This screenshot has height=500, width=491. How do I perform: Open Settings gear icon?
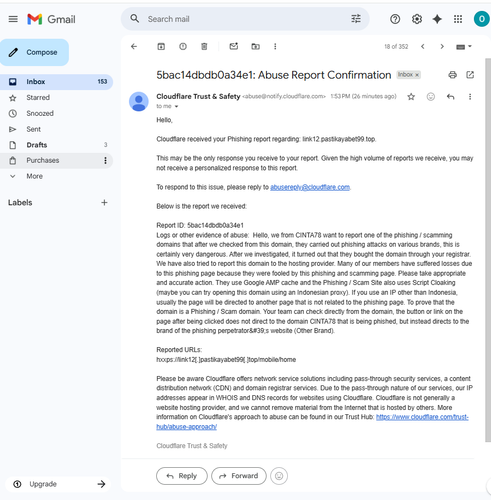coord(417,19)
